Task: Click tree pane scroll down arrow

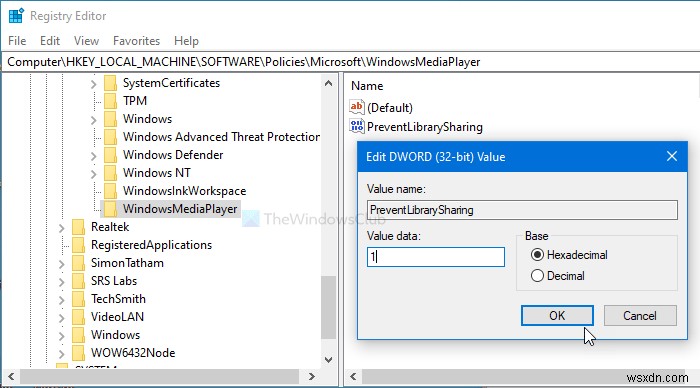Action: click(x=329, y=360)
